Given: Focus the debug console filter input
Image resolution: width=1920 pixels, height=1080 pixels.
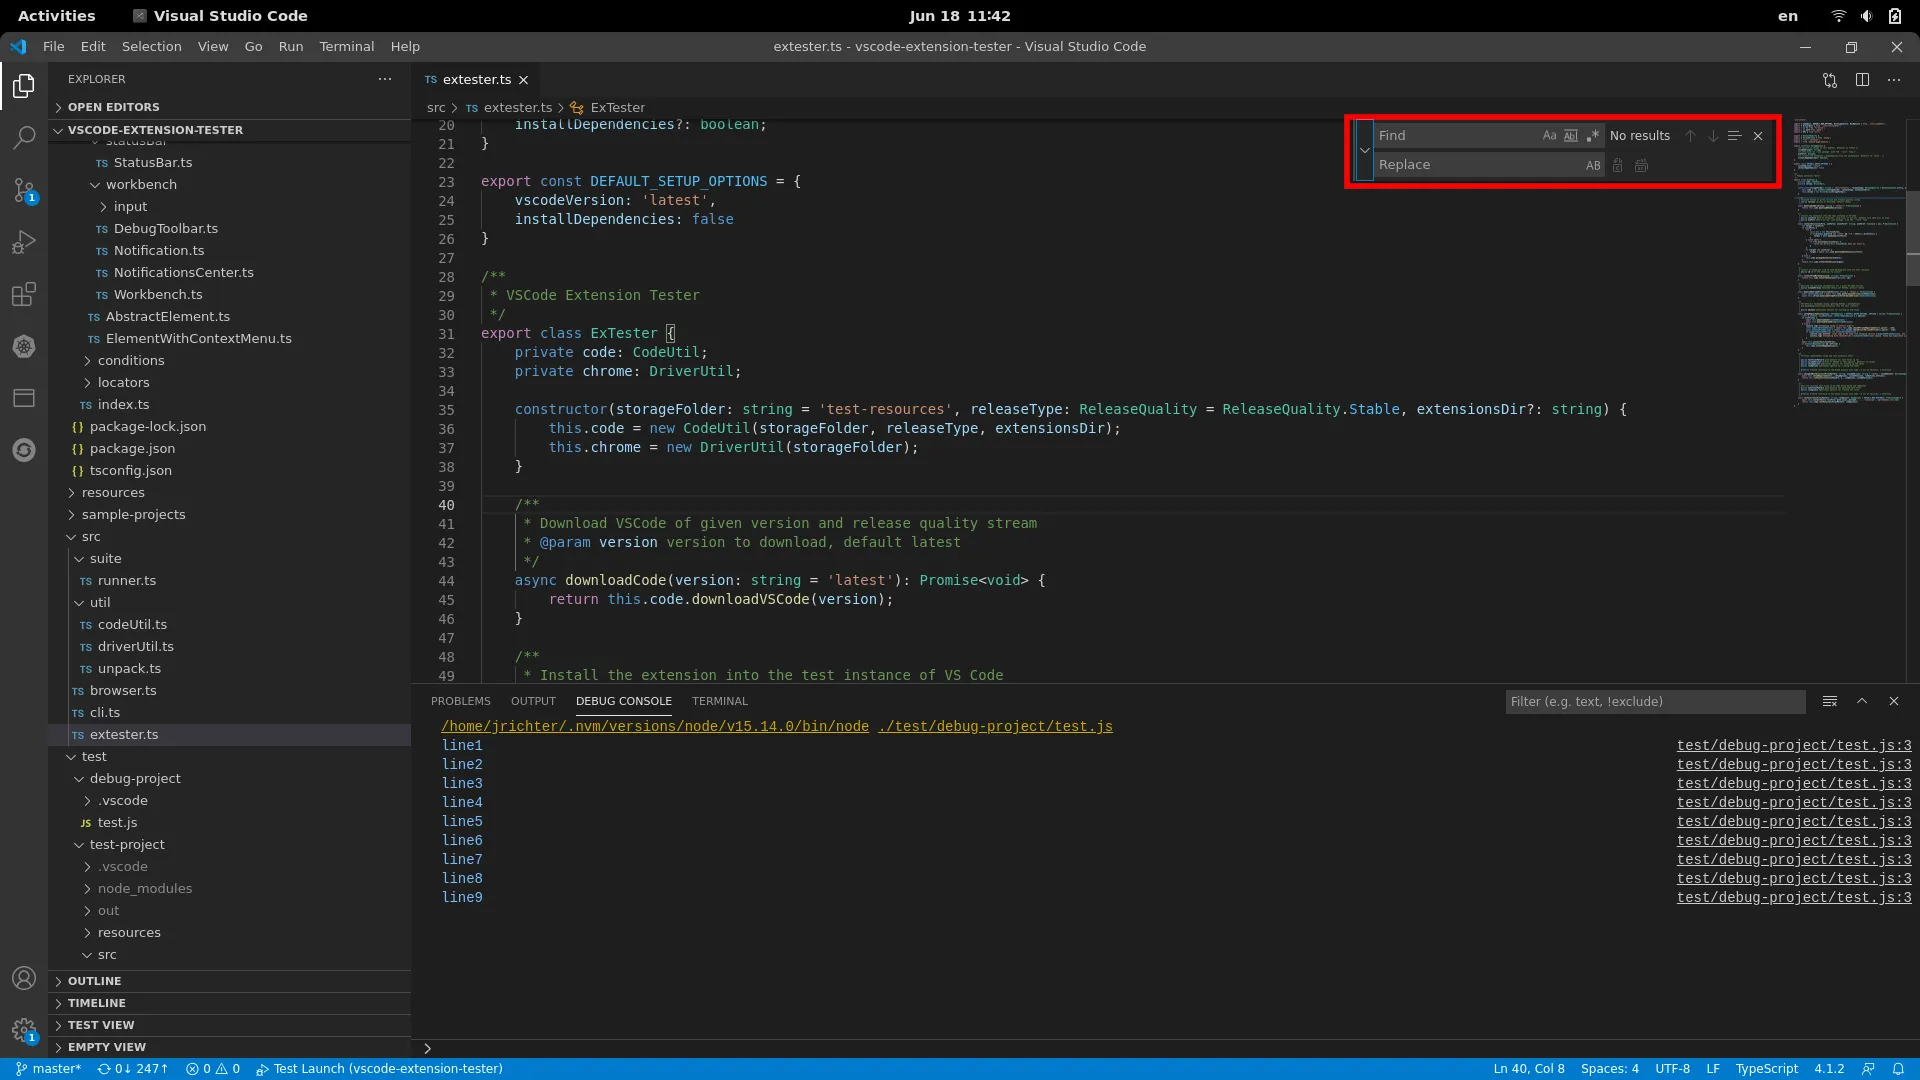Looking at the screenshot, I should [x=1655, y=702].
